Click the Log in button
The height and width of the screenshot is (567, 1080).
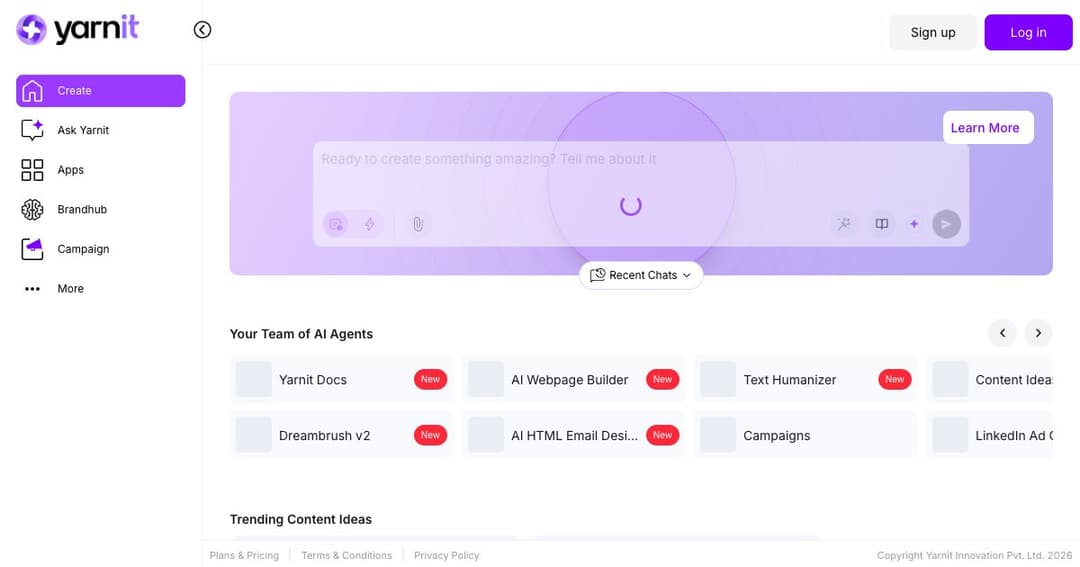1028,32
